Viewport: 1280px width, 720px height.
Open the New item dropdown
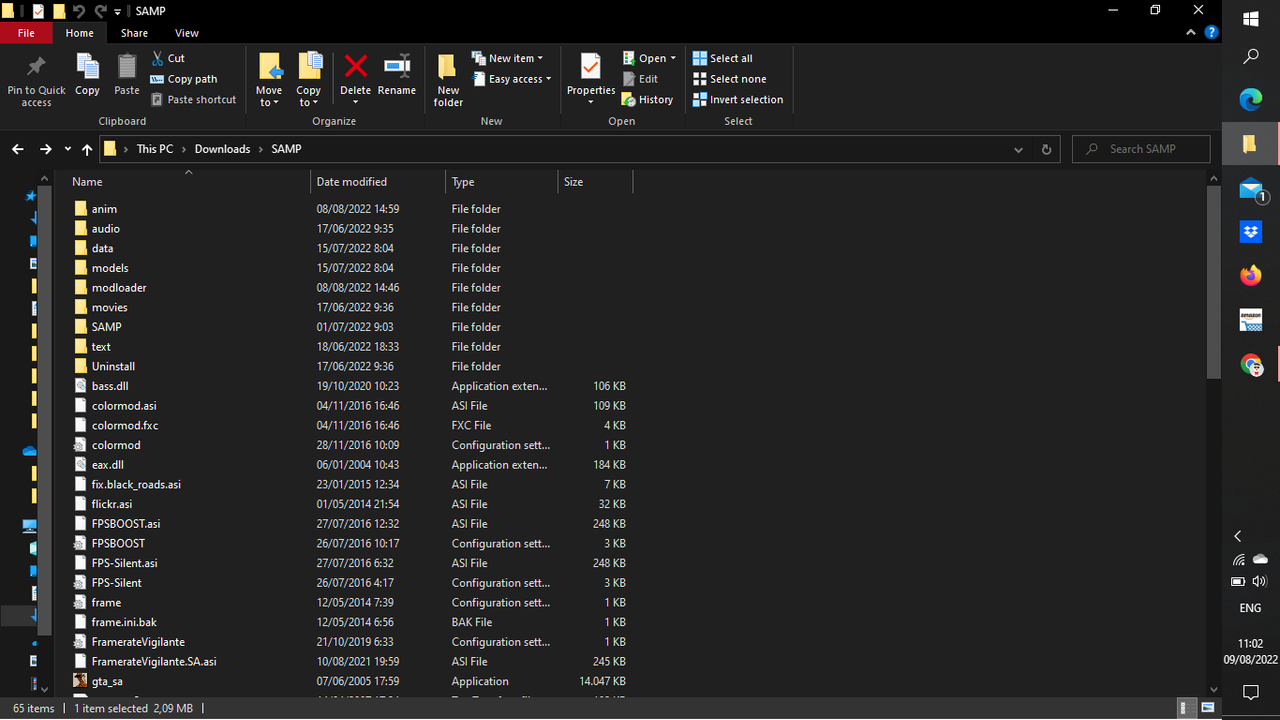(507, 58)
